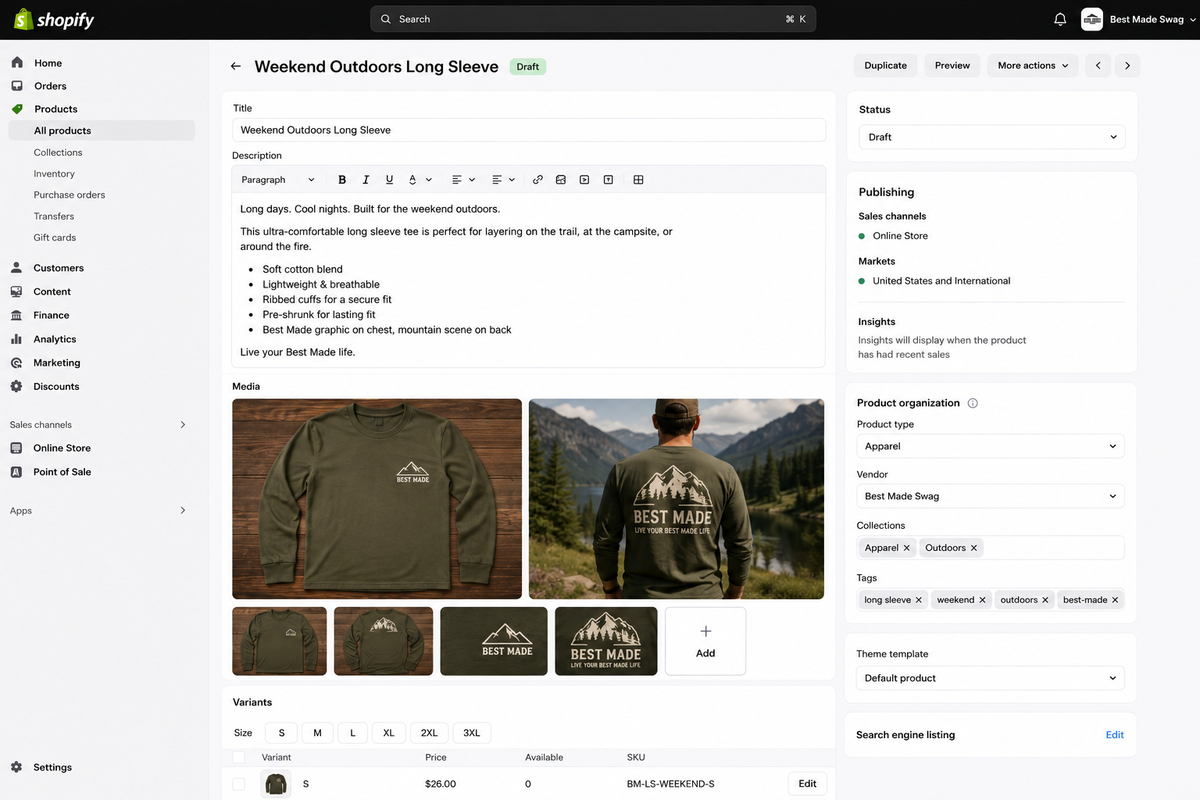Select BEST MADE logo closeup thumbnail
Viewport: 1200px width, 800px height.
pos(494,641)
